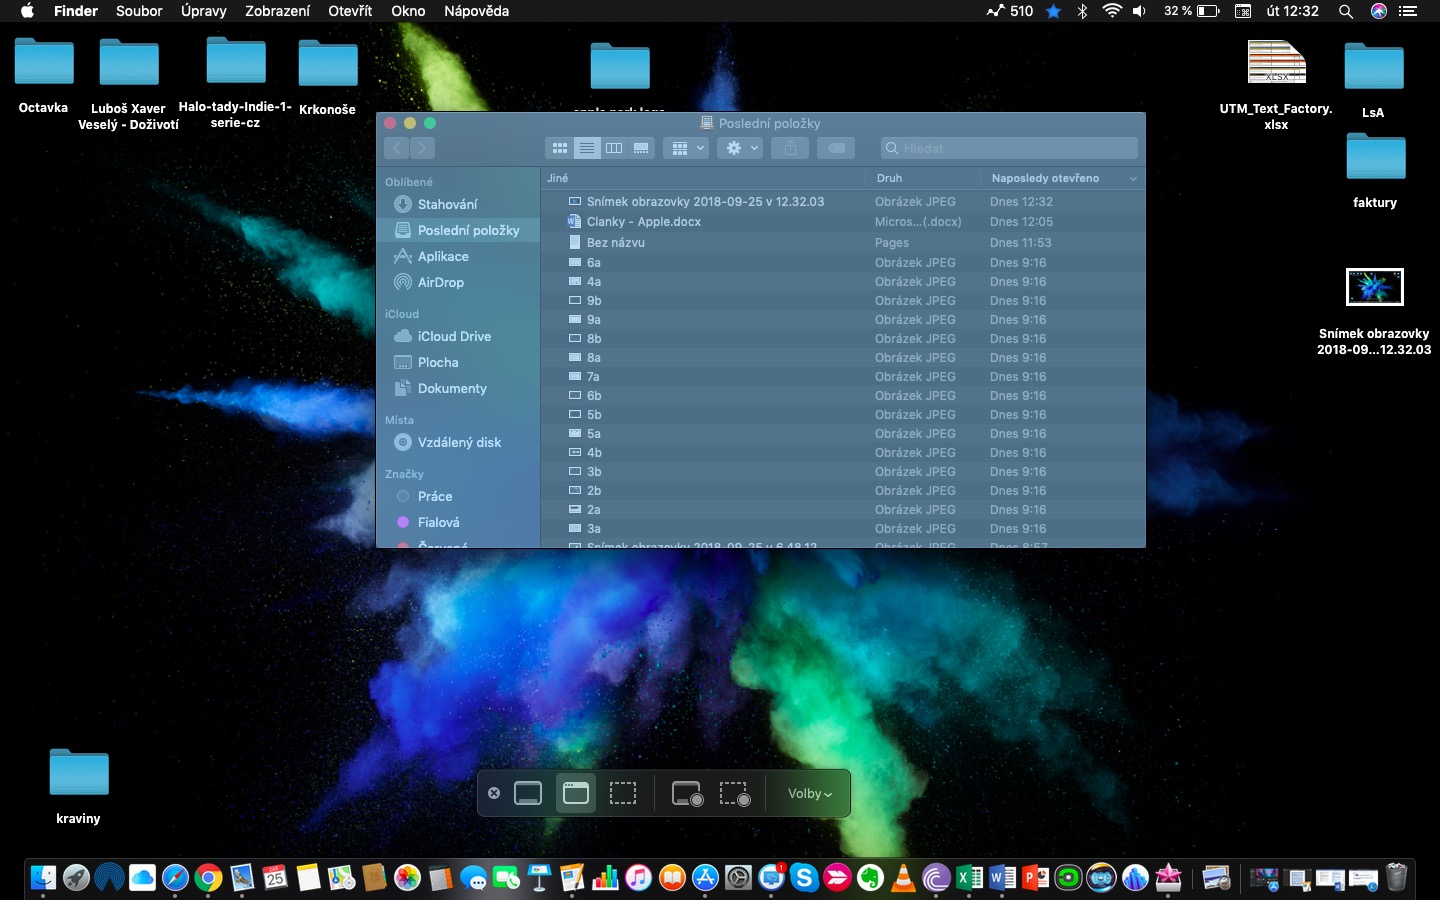Dismiss the screenshot toolbar
Viewport: 1440px width, 900px height.
pos(494,793)
